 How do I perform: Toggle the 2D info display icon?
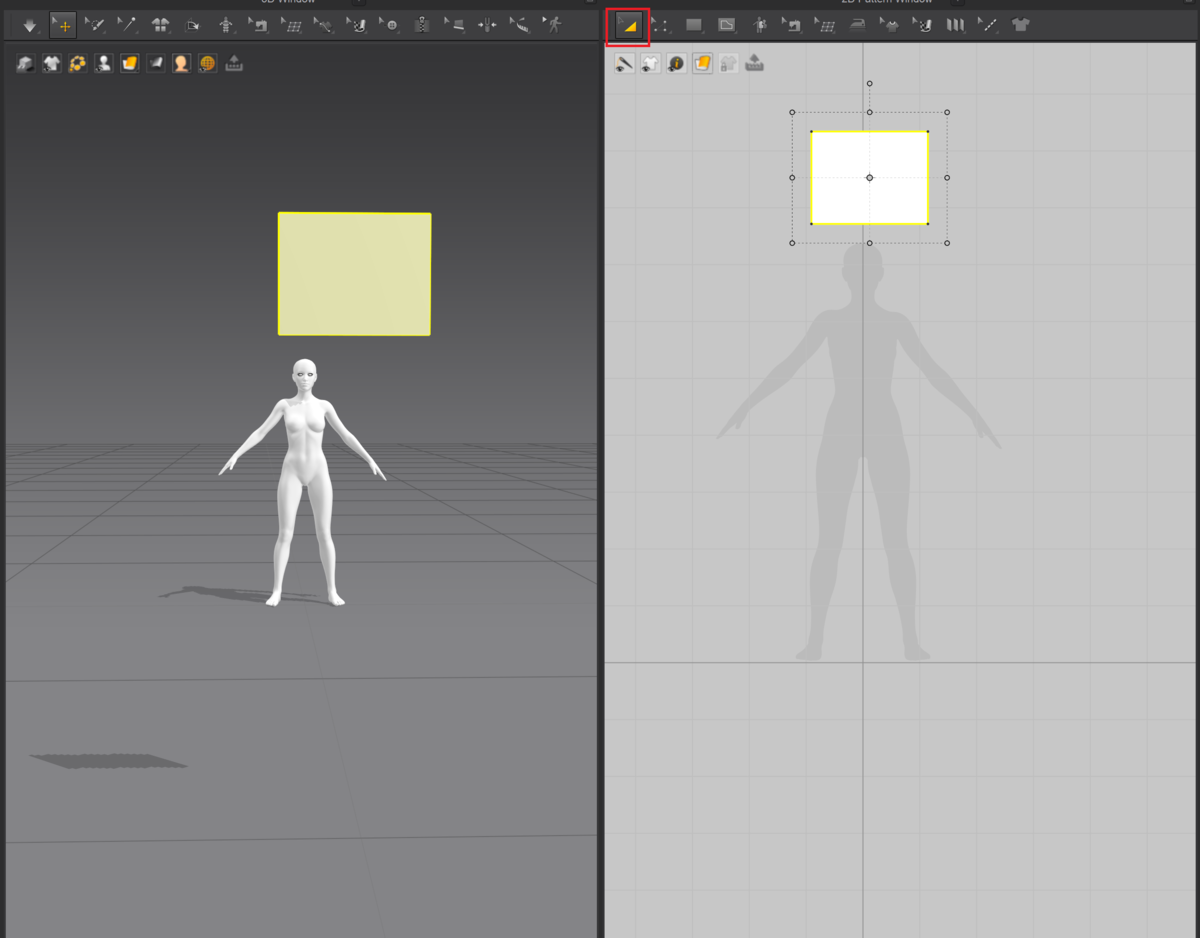676,64
